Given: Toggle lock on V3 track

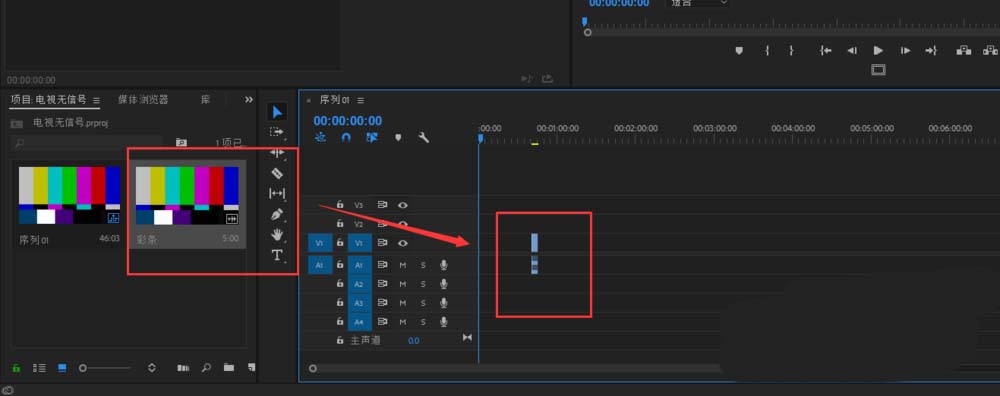Looking at the screenshot, I should pos(340,205).
